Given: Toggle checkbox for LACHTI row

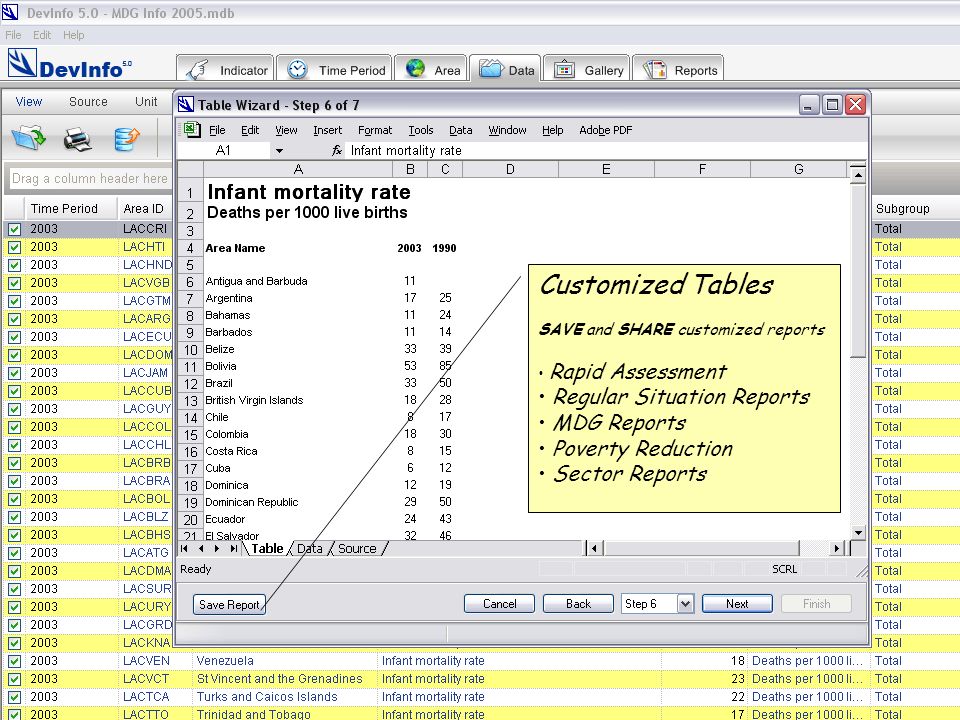Looking at the screenshot, I should [14, 247].
